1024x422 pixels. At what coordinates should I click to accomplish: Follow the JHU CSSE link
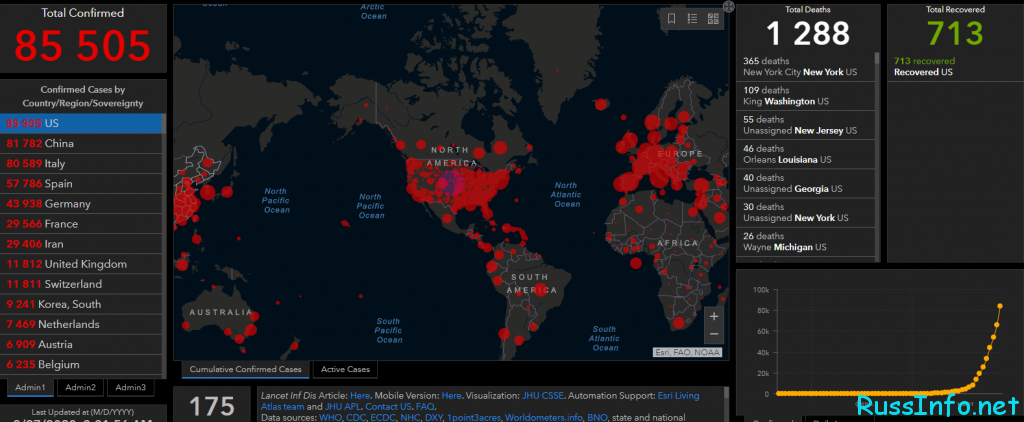tap(545, 396)
